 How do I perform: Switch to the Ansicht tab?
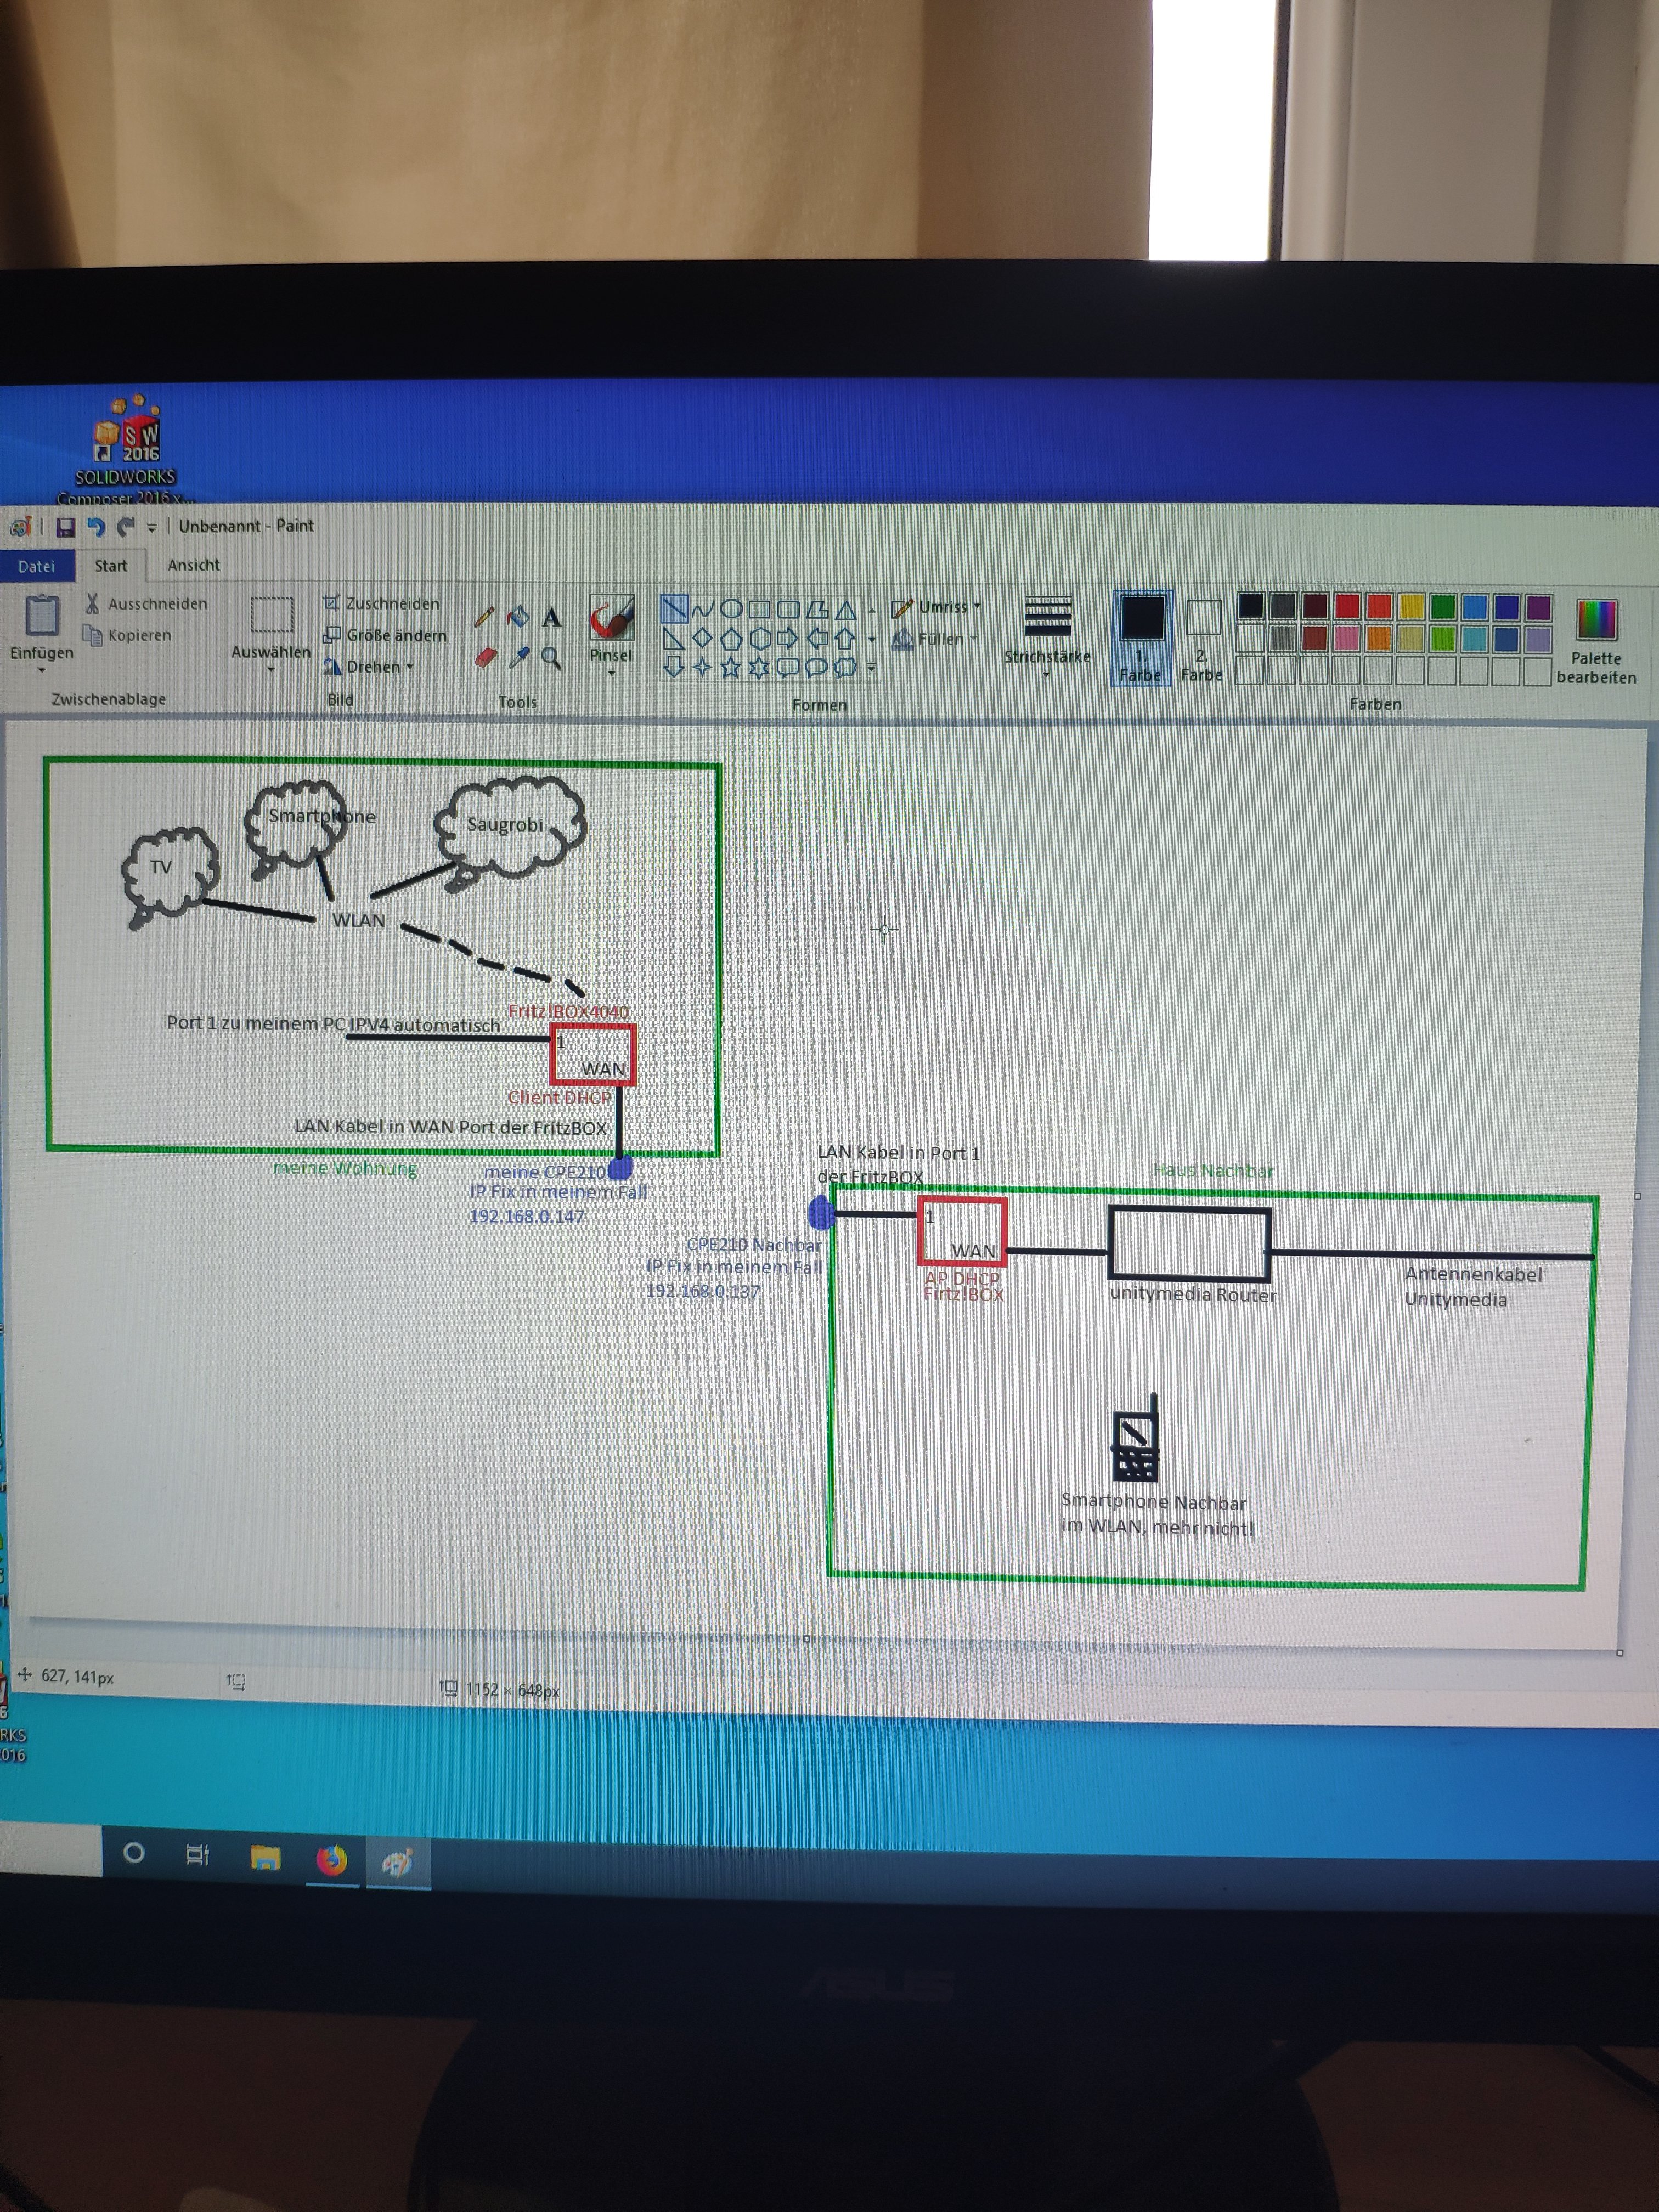(193, 565)
